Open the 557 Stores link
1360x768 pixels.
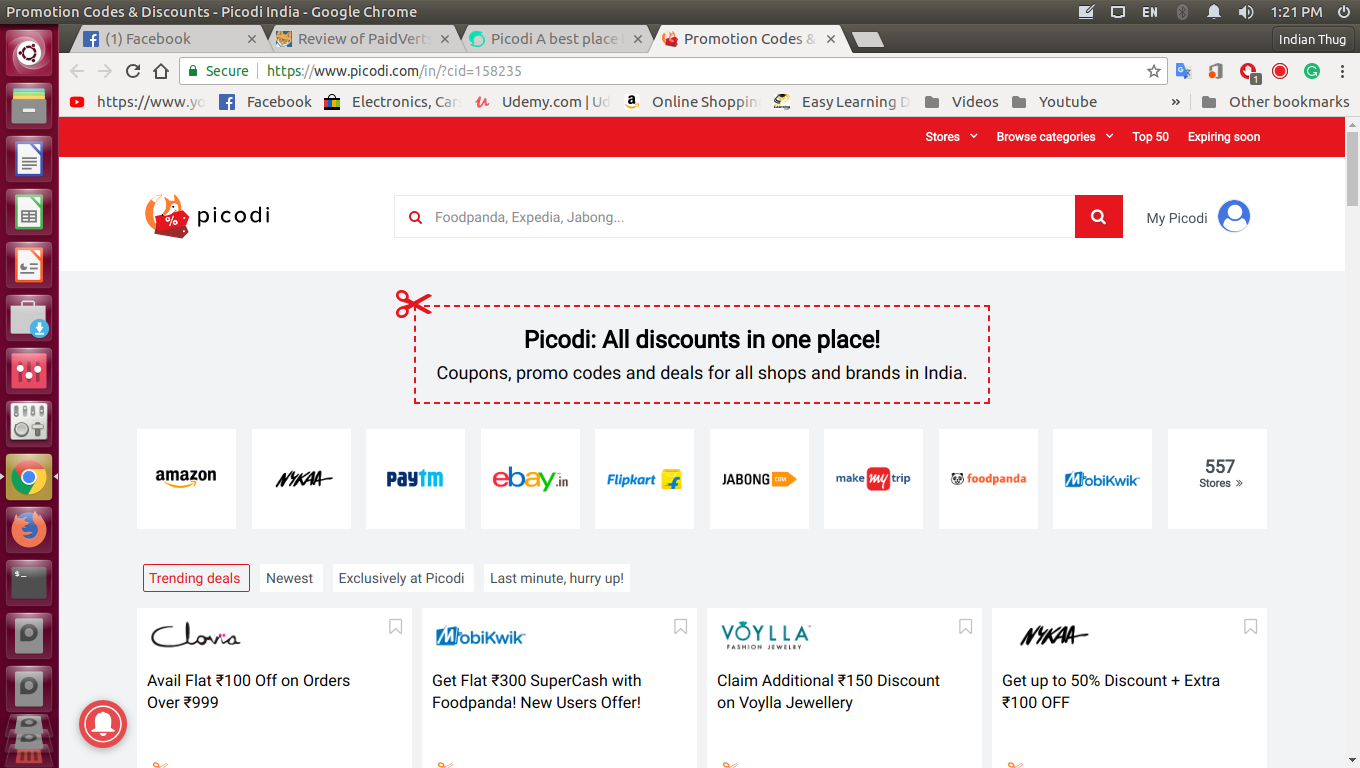(1217, 478)
